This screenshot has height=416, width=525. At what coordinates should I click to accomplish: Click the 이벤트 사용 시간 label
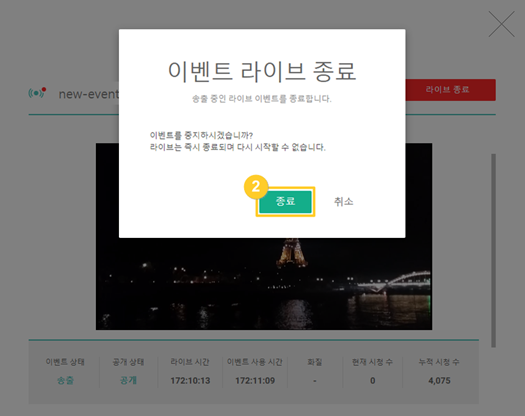(x=255, y=362)
